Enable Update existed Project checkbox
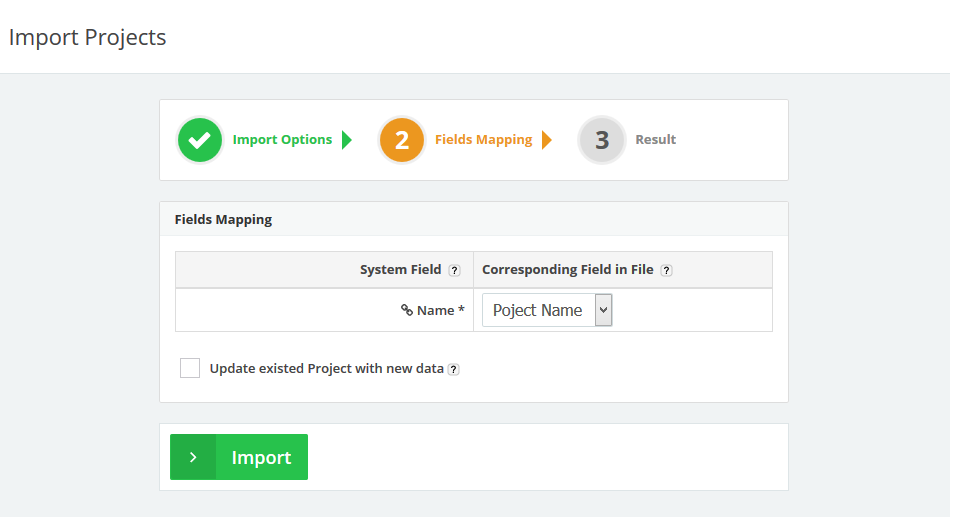This screenshot has height=517, width=955. coord(190,368)
